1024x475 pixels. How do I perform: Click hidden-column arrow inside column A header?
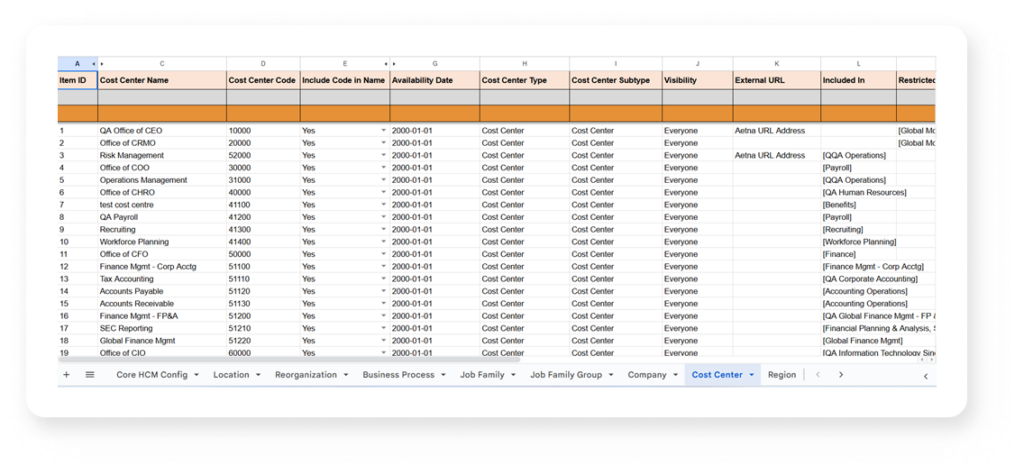[x=93, y=64]
